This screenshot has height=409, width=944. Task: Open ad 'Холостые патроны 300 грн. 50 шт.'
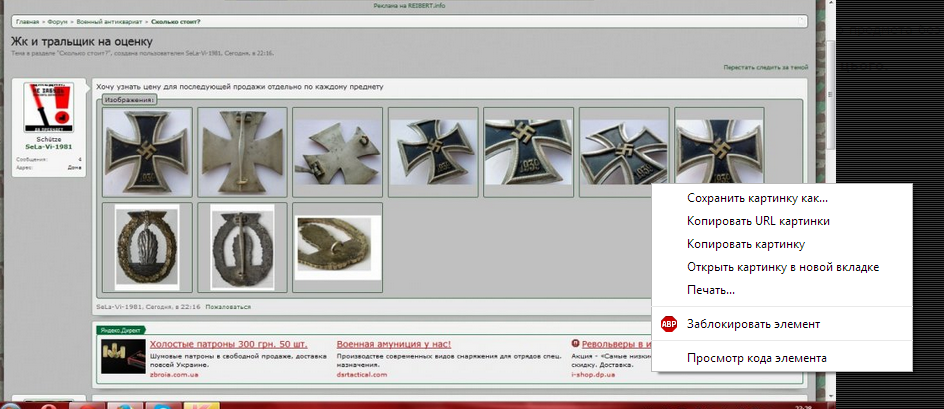[x=229, y=345]
